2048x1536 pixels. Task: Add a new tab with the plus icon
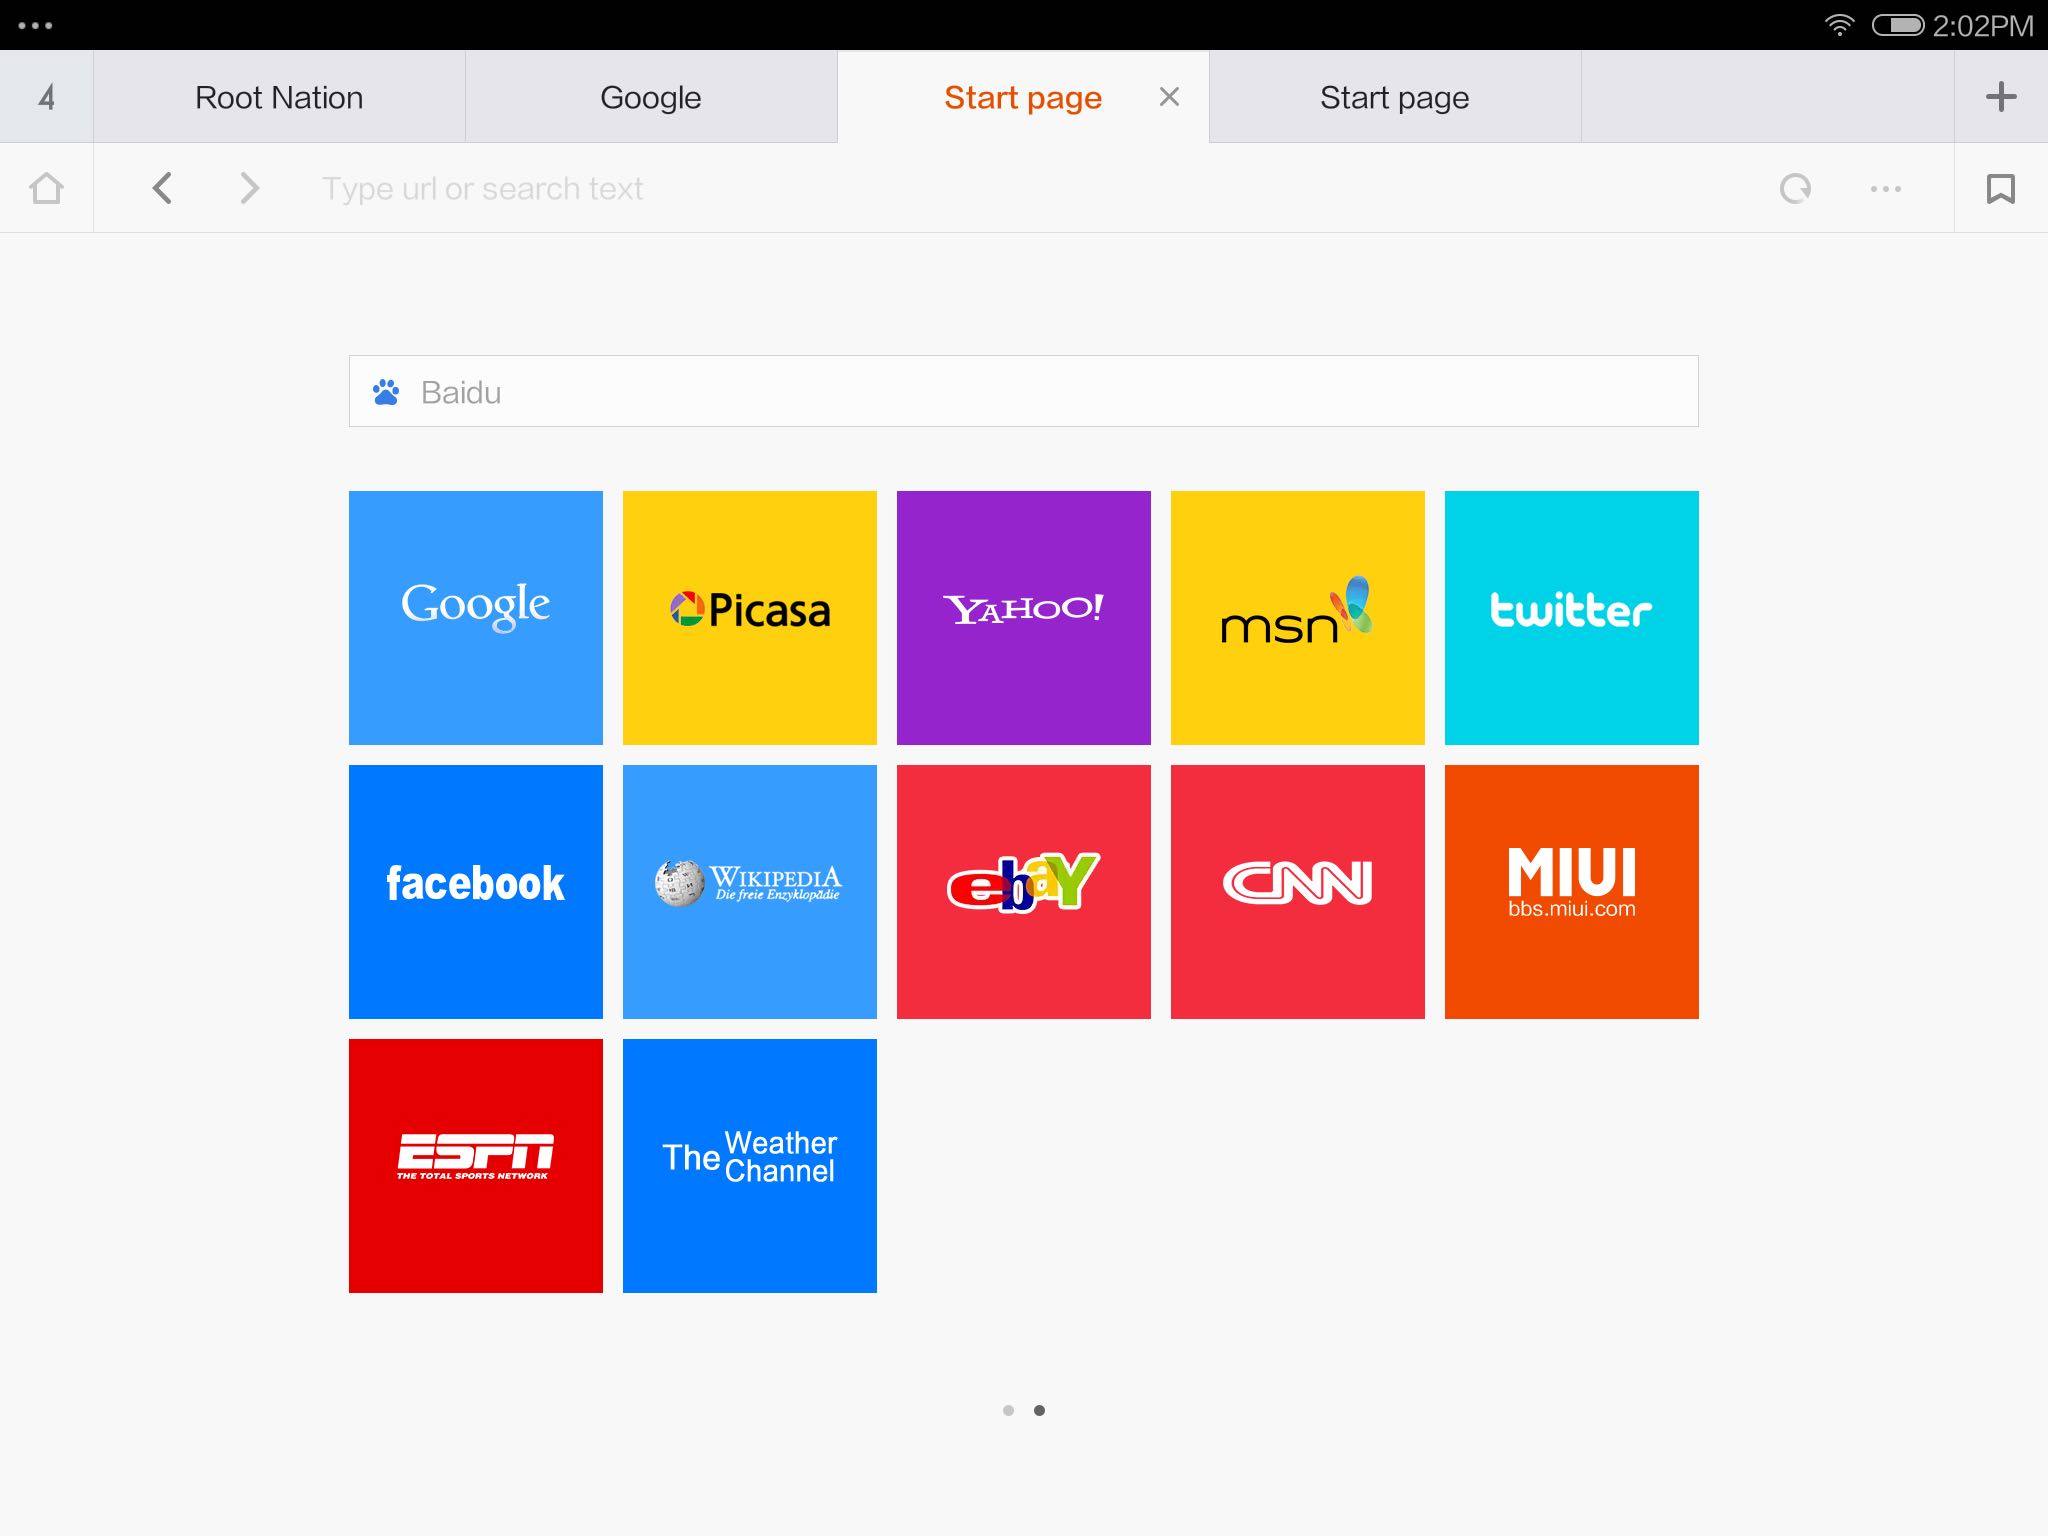pyautogui.click(x=2001, y=97)
